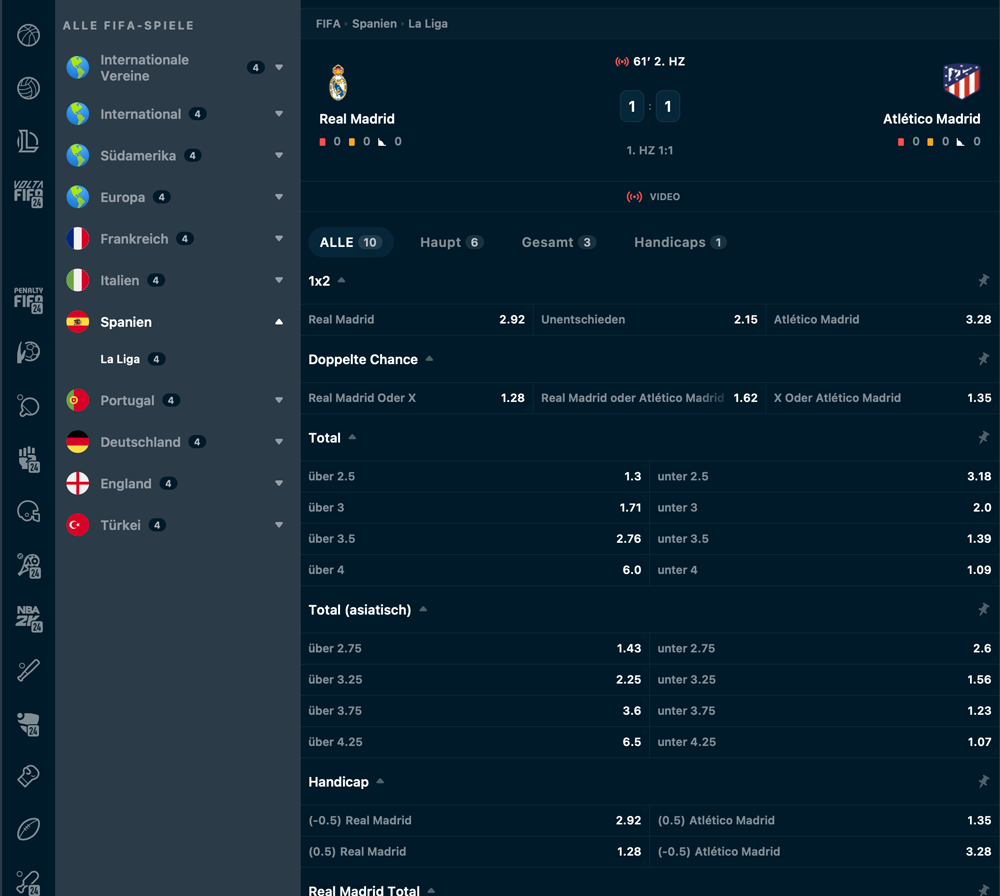Pin the Total (asiatisch) market

(983, 610)
